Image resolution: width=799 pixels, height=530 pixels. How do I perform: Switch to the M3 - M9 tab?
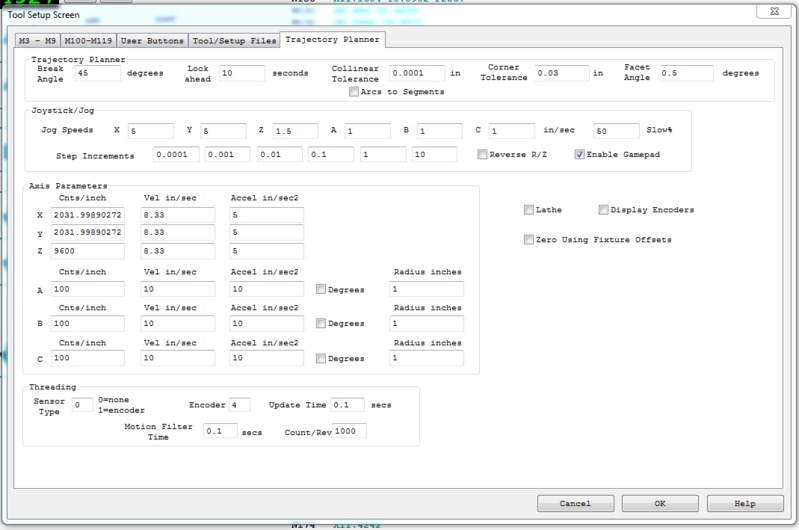point(40,40)
